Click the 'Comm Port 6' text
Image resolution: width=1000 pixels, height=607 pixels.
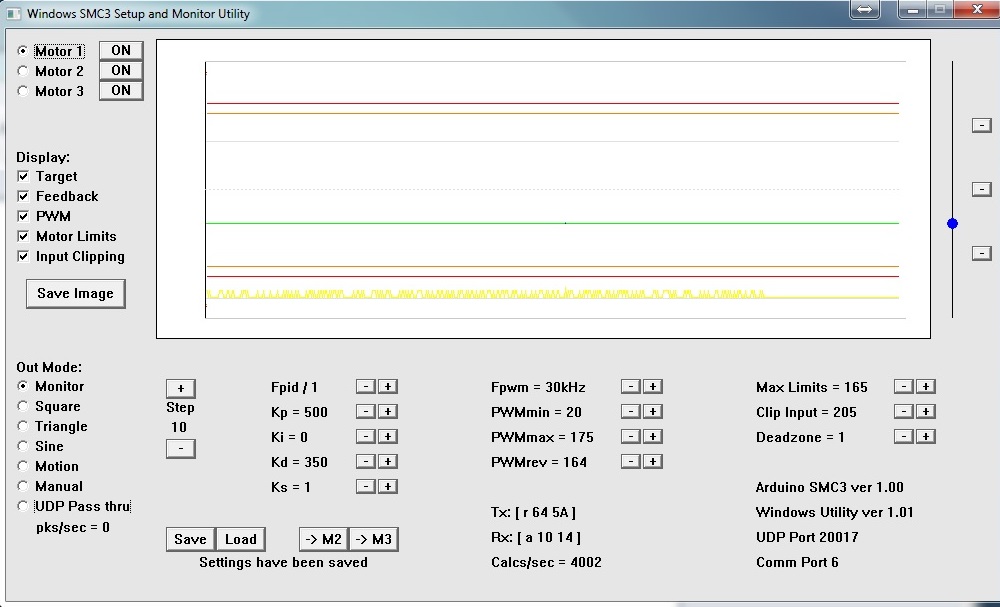pyautogui.click(x=797, y=562)
